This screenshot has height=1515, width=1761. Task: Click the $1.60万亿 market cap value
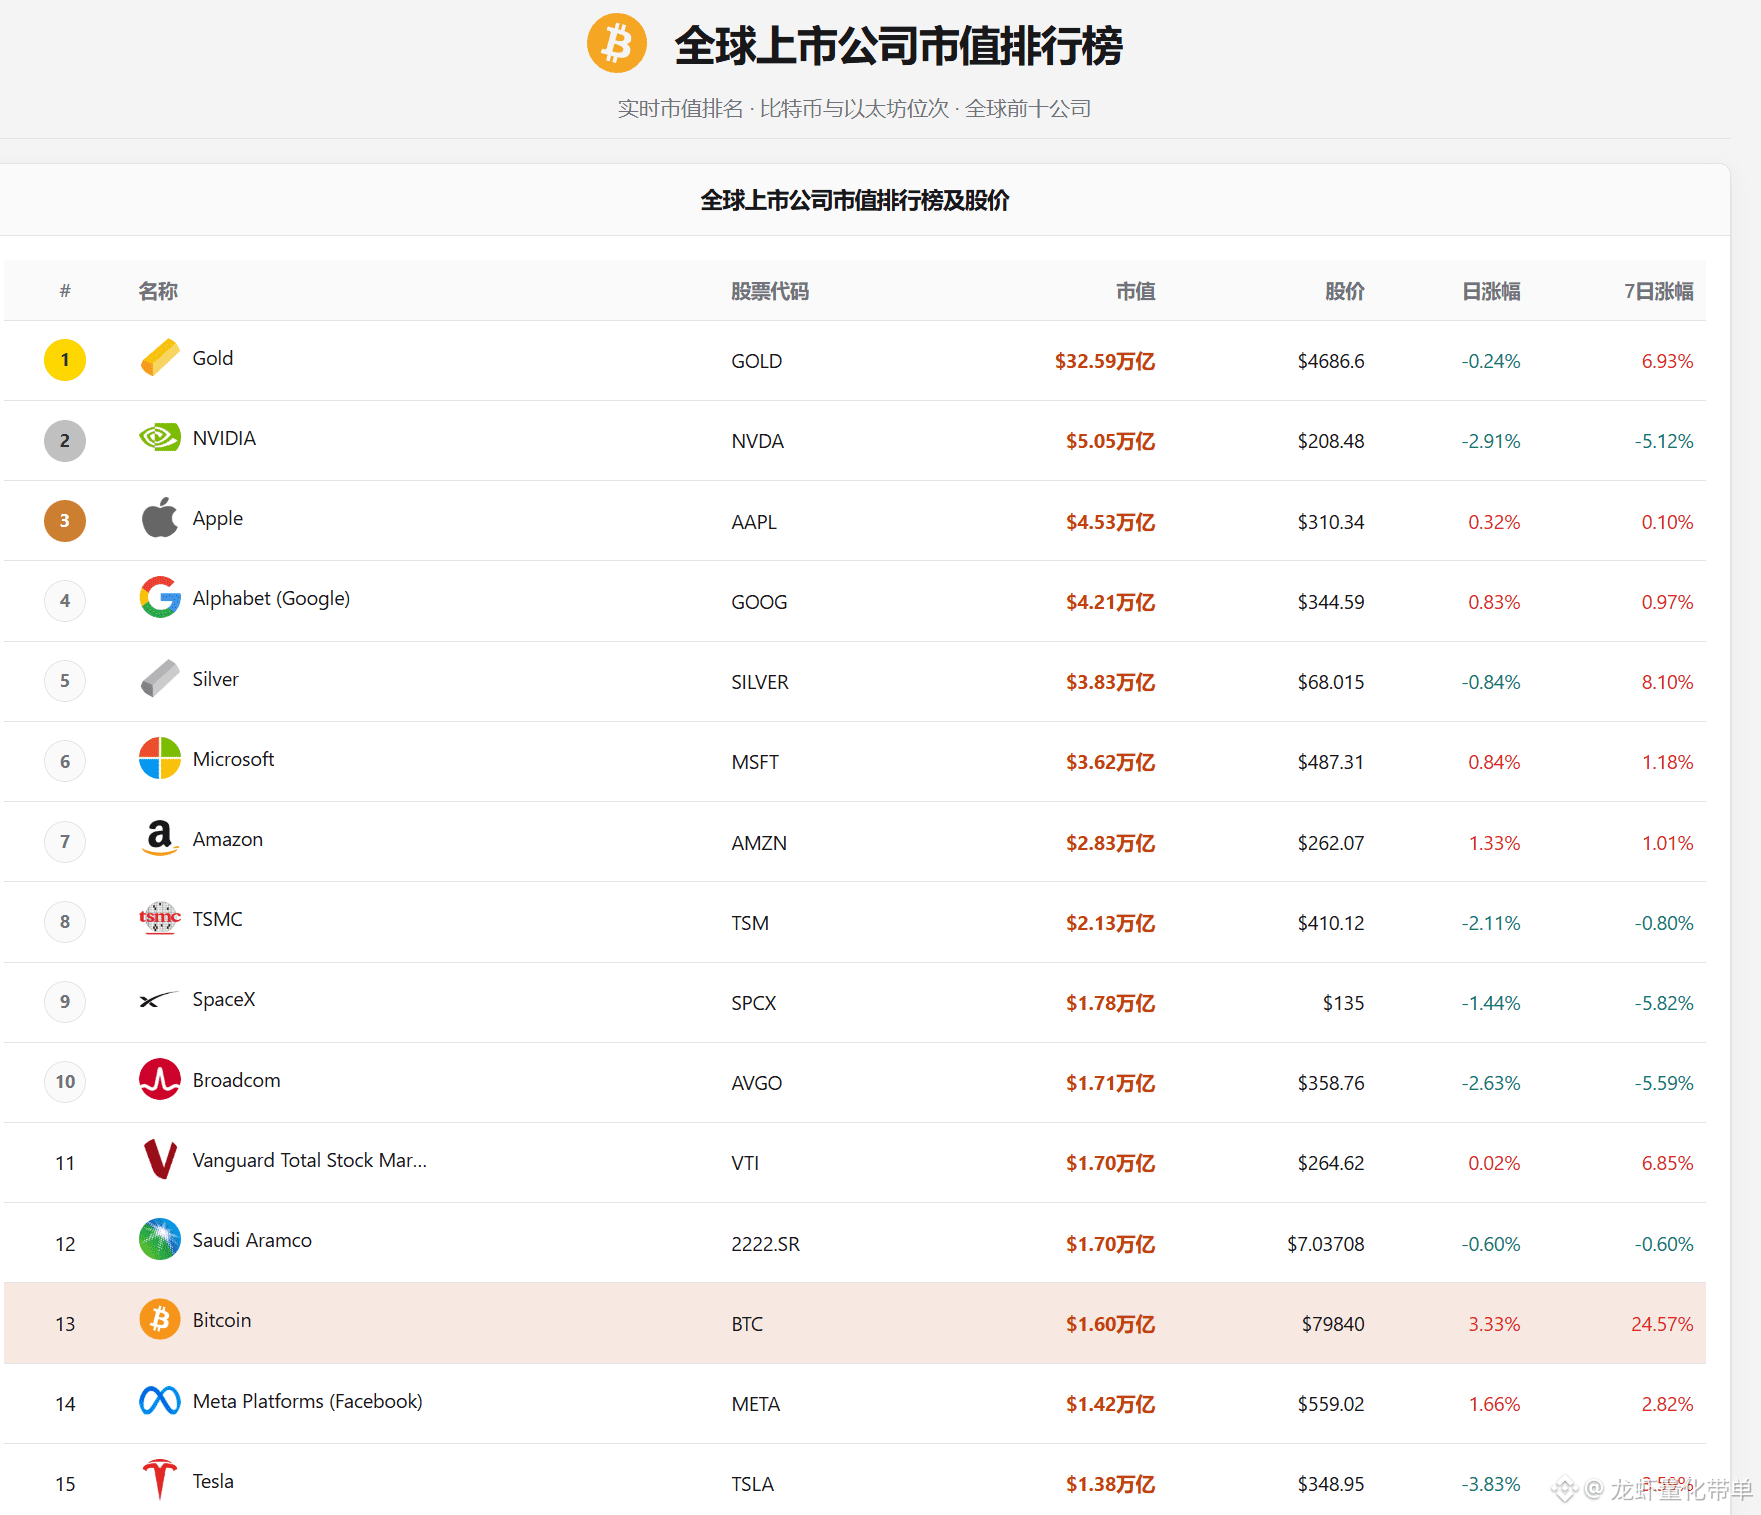point(1110,1324)
